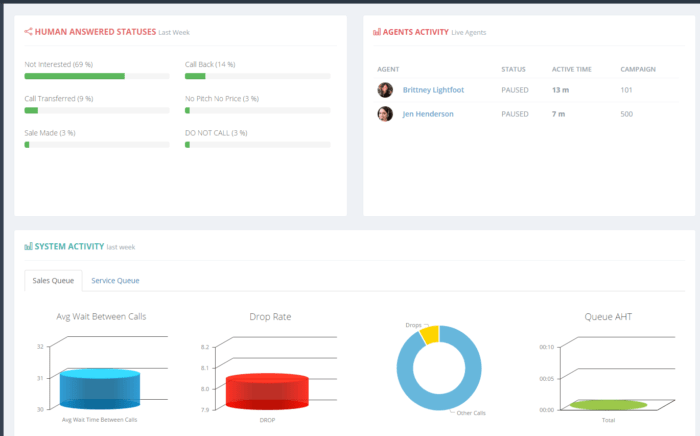The image size is (700, 436).
Task: Click the bar chart icon beside Agents Activity
Action: click(377, 32)
